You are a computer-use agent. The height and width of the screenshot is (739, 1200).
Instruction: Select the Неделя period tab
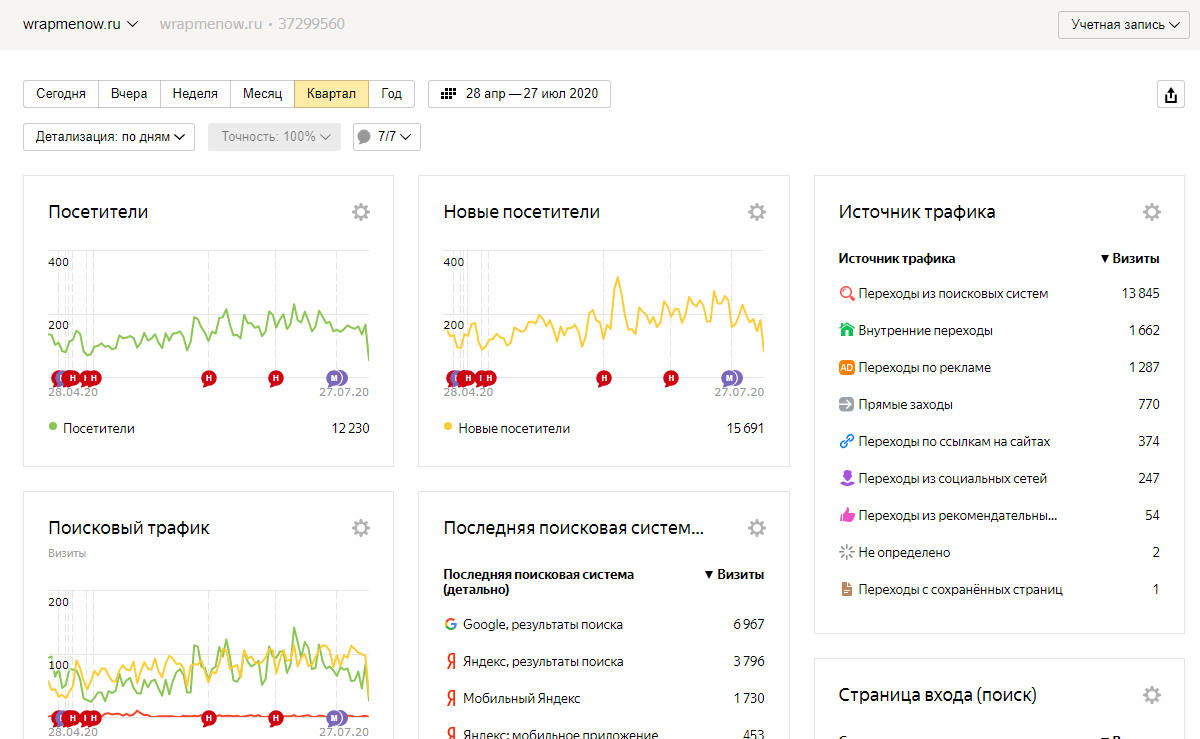pos(195,94)
